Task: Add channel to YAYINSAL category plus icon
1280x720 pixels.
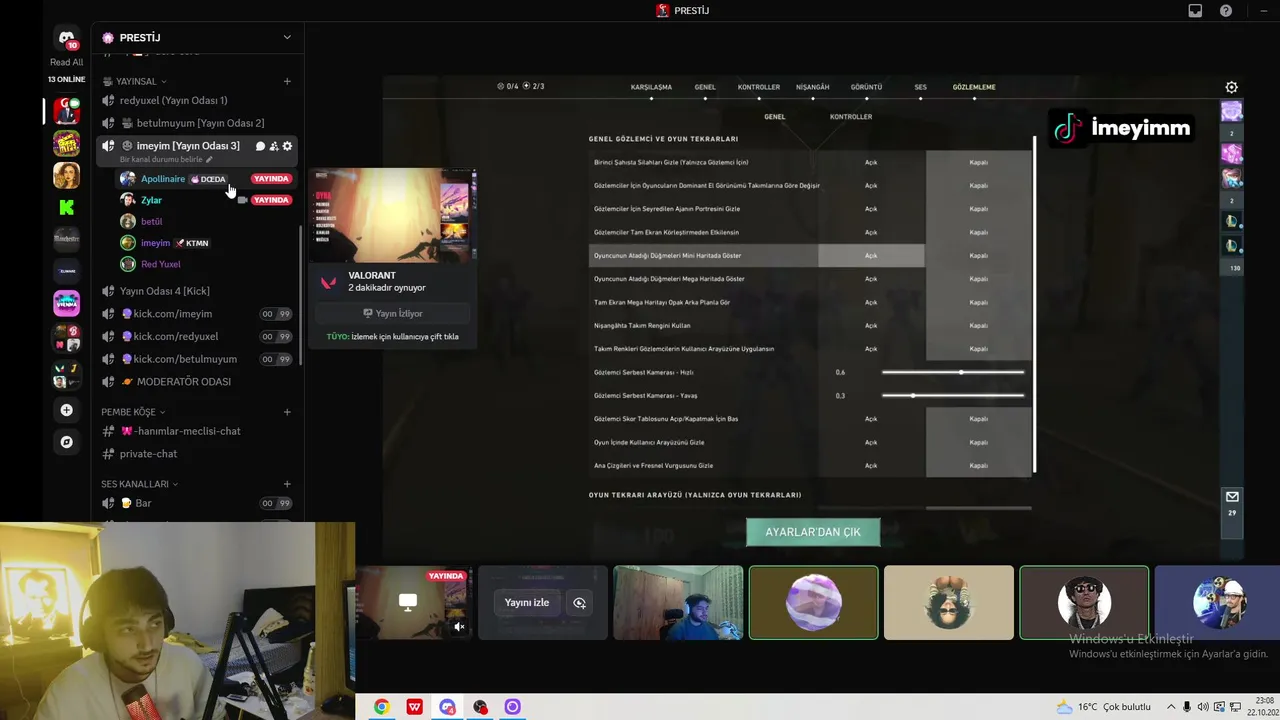Action: pos(287,81)
